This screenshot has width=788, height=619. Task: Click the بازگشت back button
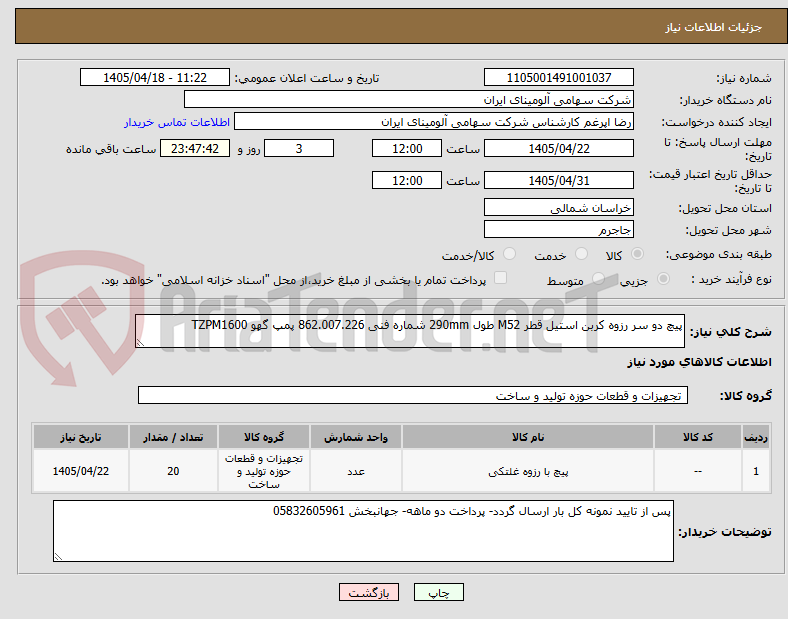pyautogui.click(x=369, y=593)
